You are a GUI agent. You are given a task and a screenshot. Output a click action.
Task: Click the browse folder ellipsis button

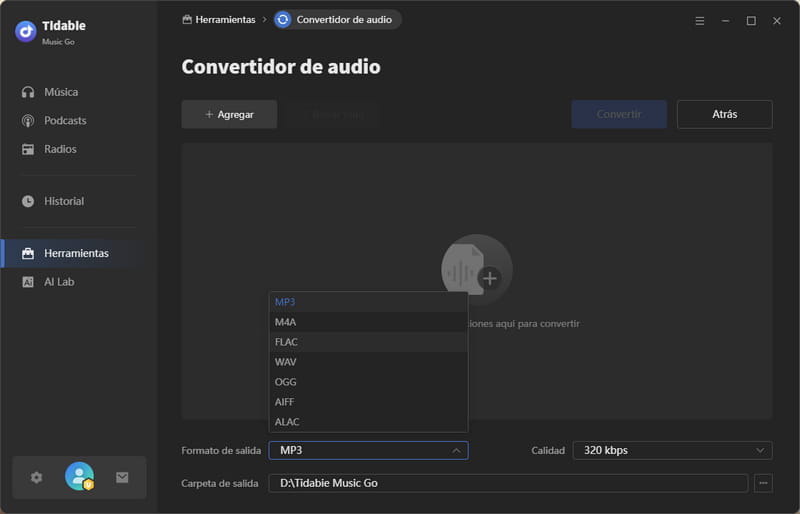(x=763, y=483)
